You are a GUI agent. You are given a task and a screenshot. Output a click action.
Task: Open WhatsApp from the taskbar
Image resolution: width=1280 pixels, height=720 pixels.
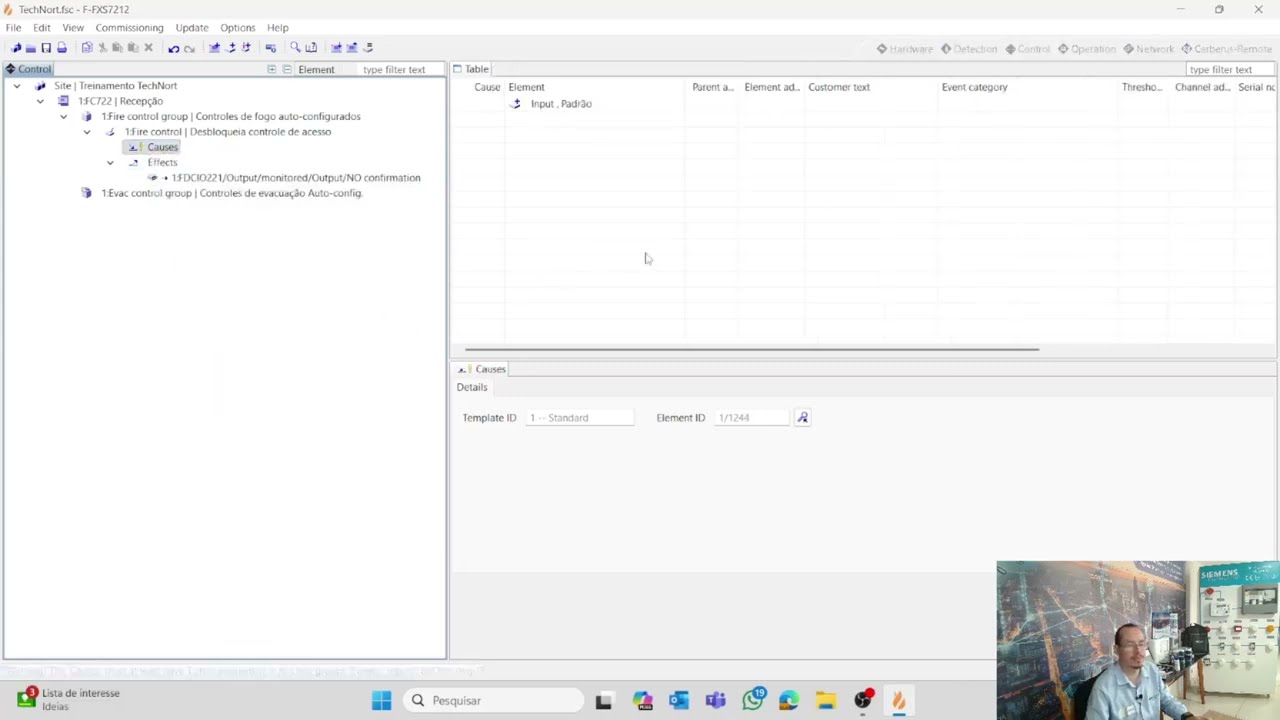pyautogui.click(x=753, y=700)
